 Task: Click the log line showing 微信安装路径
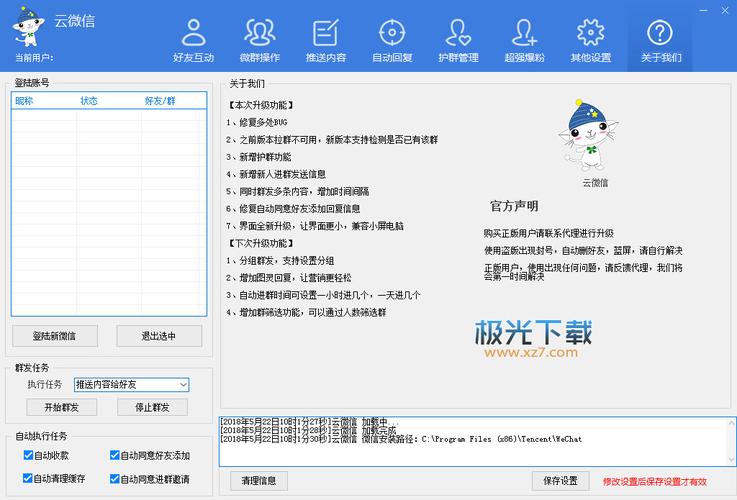point(401,439)
